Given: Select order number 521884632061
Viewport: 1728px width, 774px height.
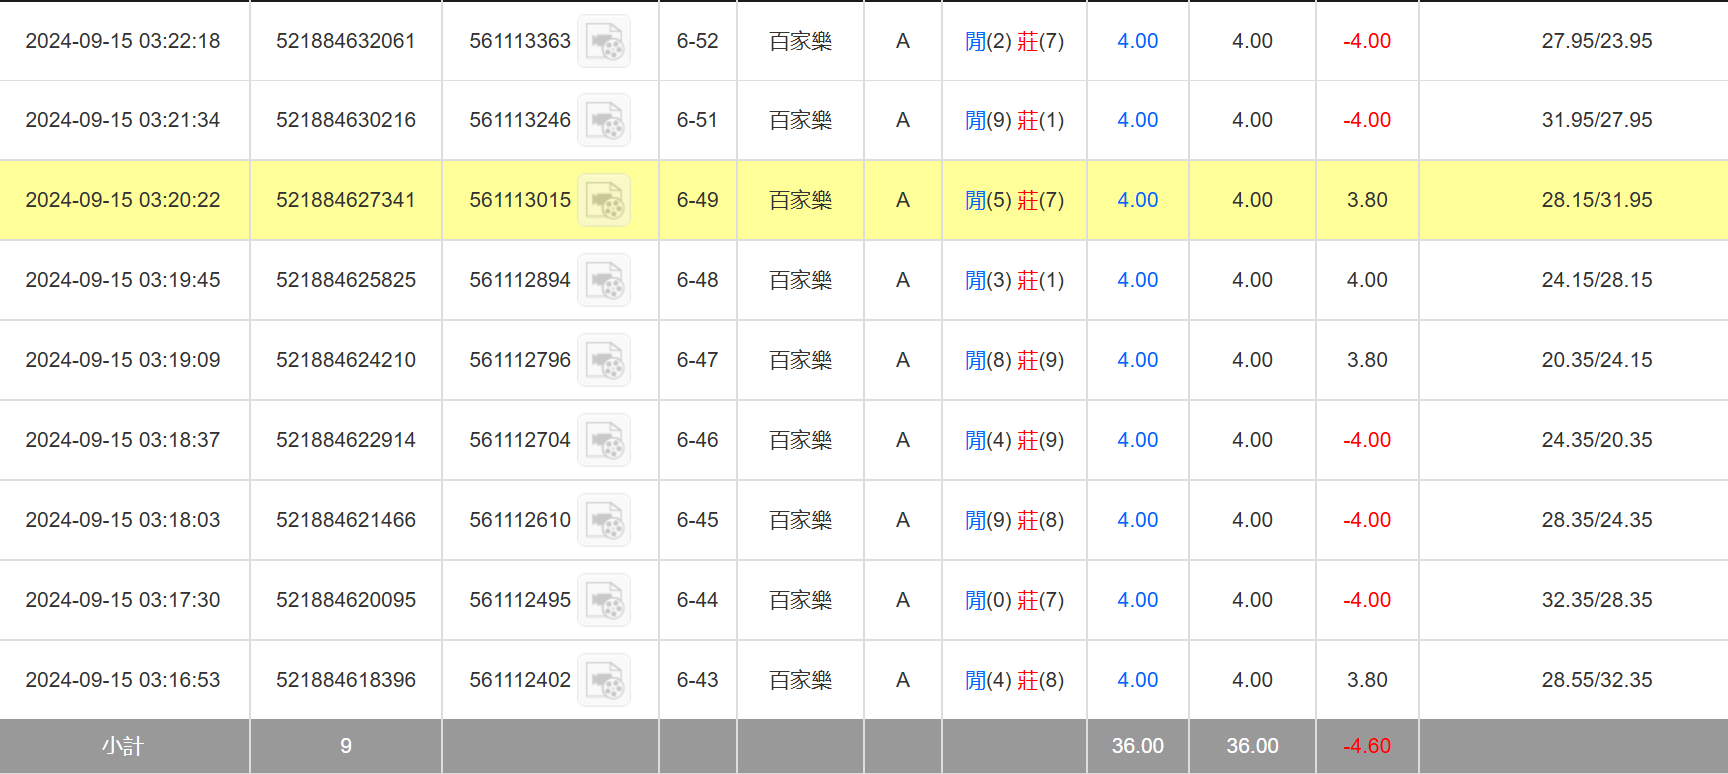Looking at the screenshot, I should pos(345,41).
